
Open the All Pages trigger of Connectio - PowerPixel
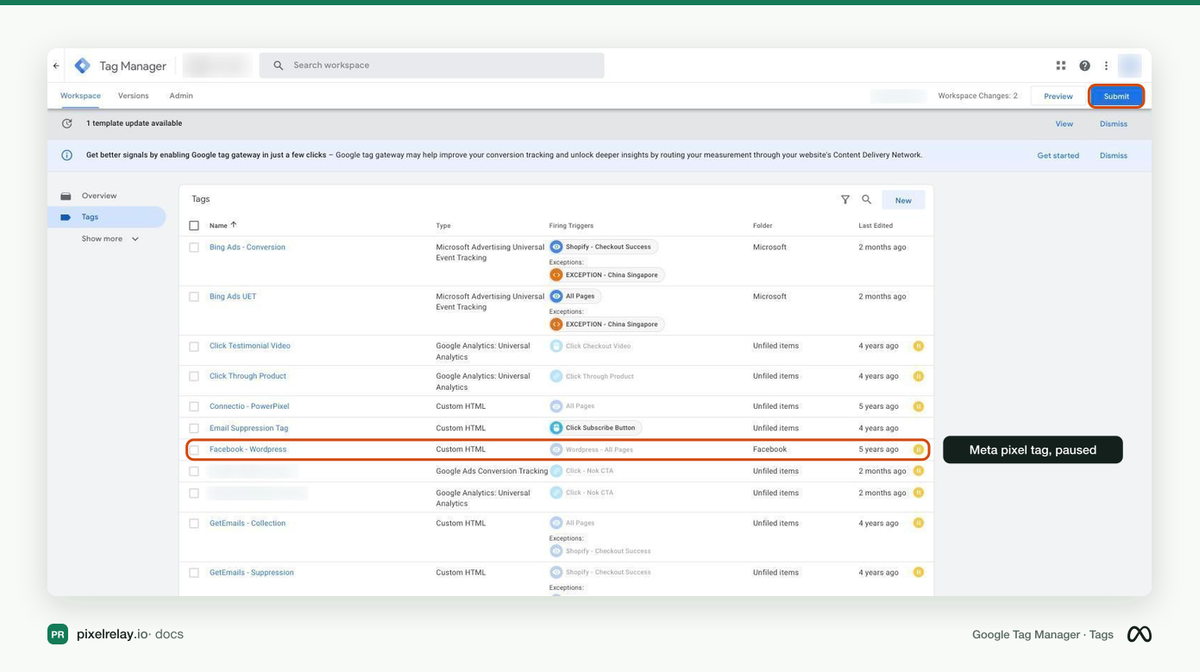pyautogui.click(x=575, y=406)
